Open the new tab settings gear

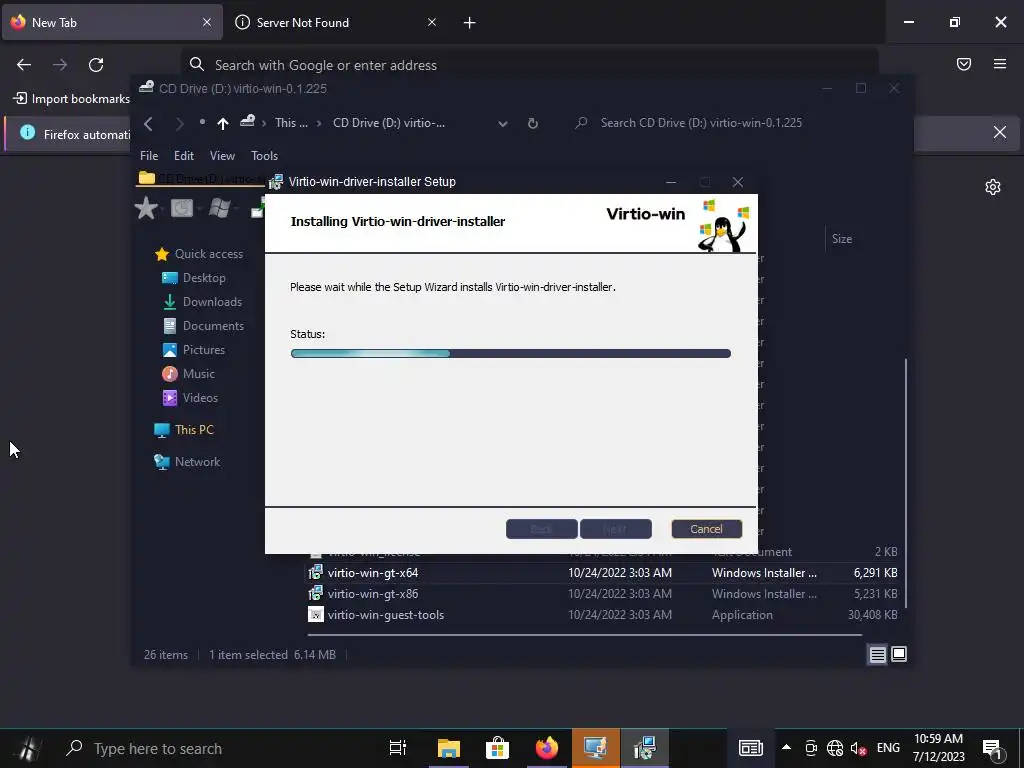(993, 187)
